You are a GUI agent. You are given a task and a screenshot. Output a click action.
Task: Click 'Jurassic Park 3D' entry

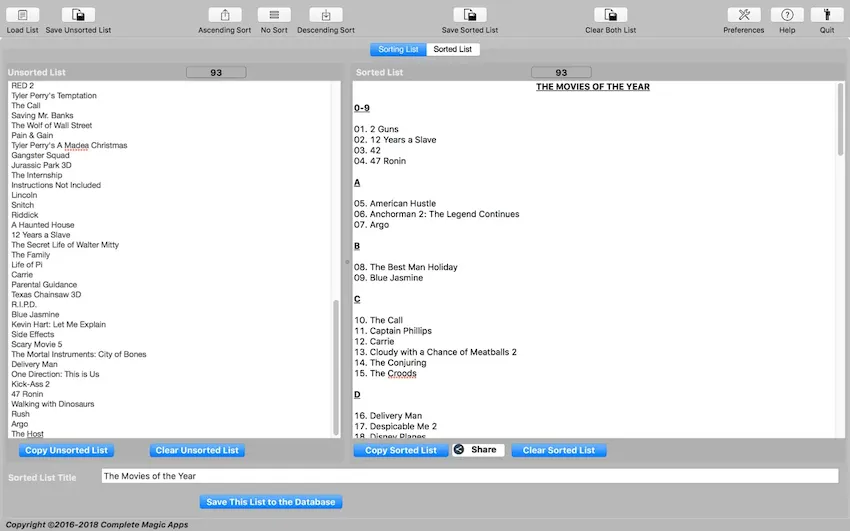coord(41,165)
